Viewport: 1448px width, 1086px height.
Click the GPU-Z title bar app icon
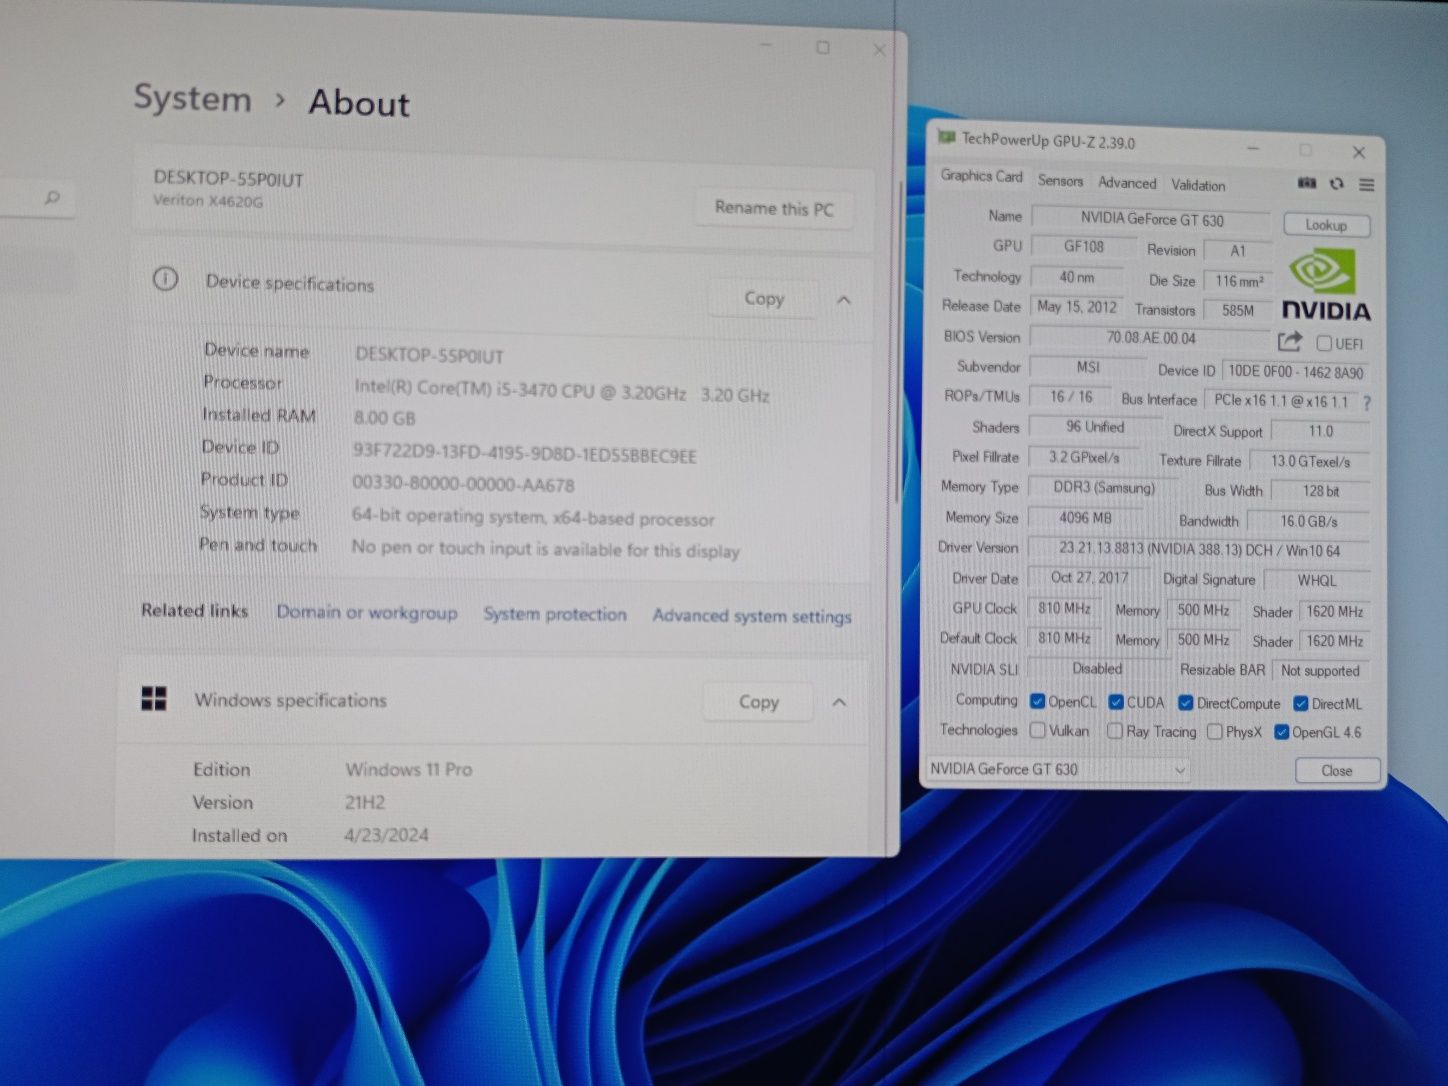pos(946,137)
